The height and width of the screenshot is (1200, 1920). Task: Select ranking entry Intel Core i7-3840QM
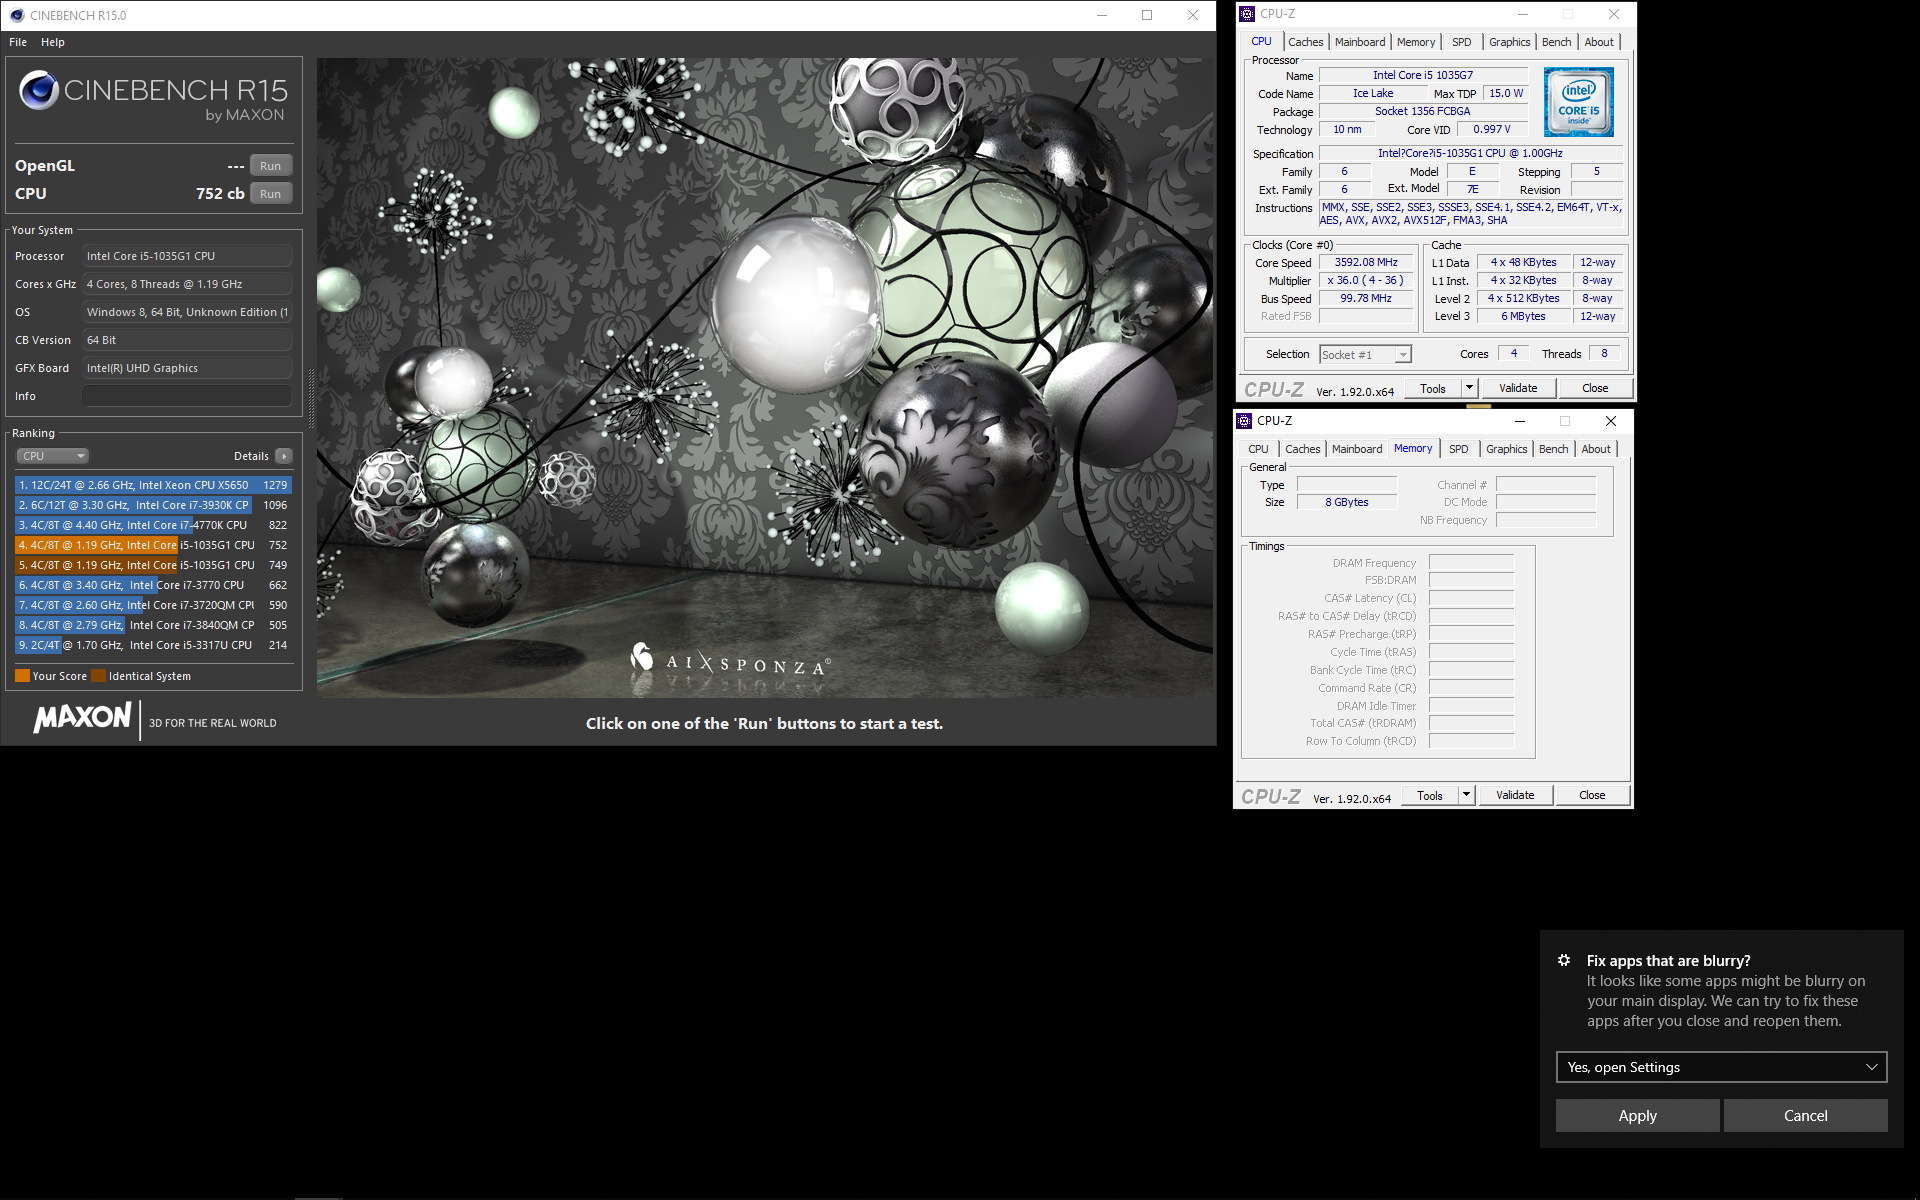click(153, 625)
